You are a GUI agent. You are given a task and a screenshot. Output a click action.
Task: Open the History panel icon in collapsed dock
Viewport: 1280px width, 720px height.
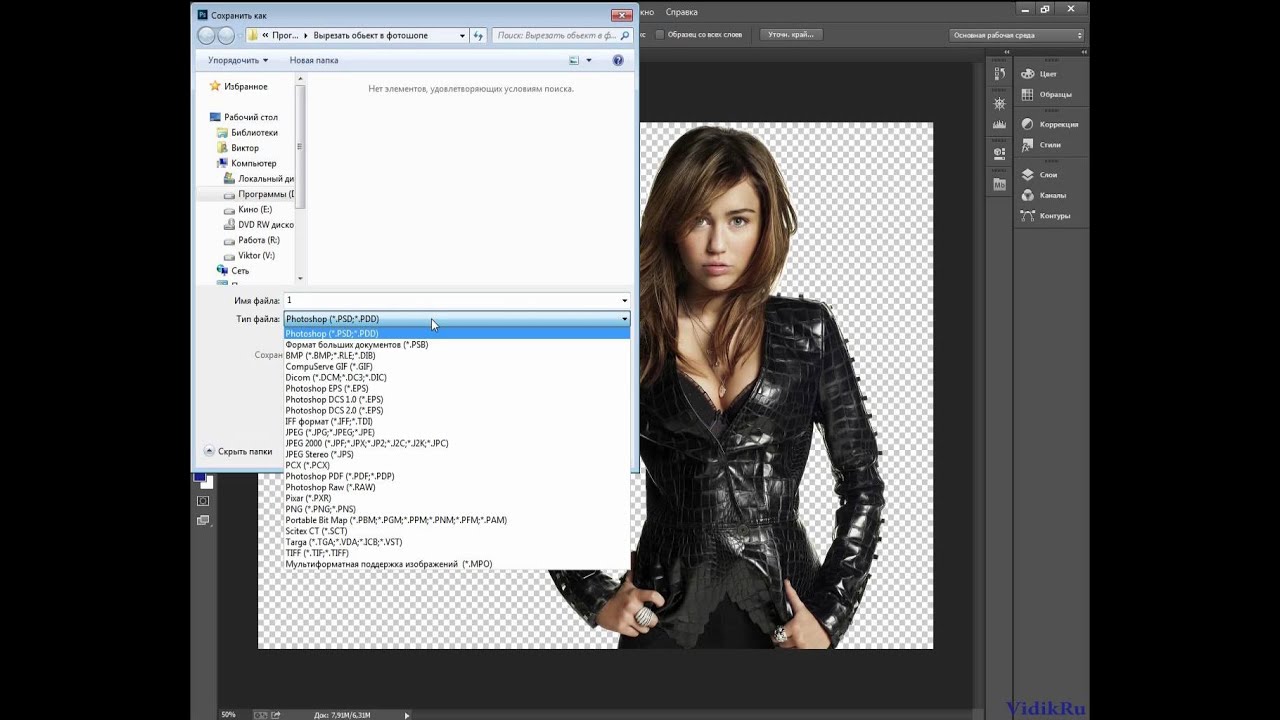pyautogui.click(x=999, y=74)
